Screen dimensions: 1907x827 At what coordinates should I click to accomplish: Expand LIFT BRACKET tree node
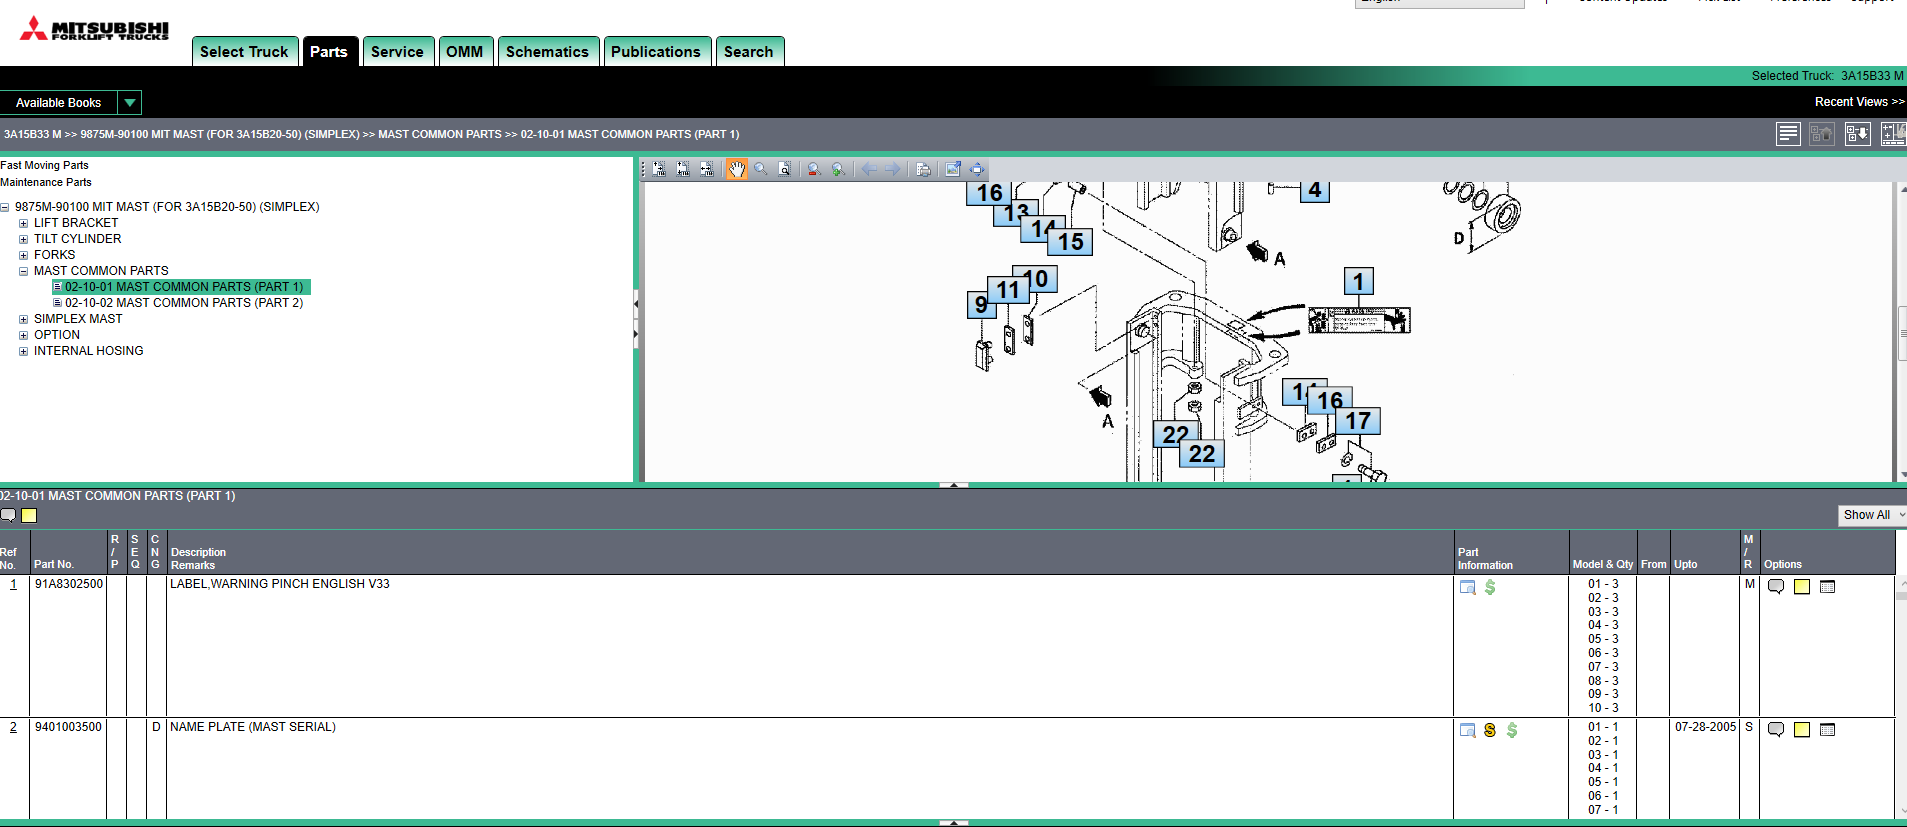(x=24, y=223)
